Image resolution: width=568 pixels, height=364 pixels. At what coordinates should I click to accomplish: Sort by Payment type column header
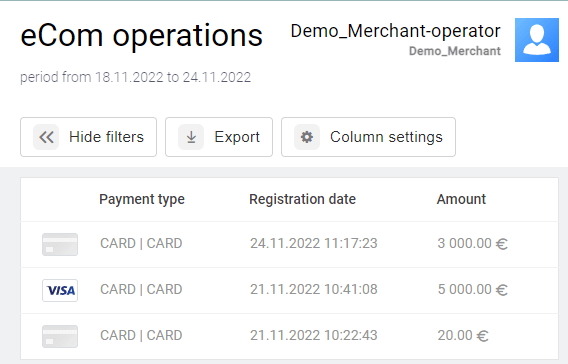click(142, 199)
